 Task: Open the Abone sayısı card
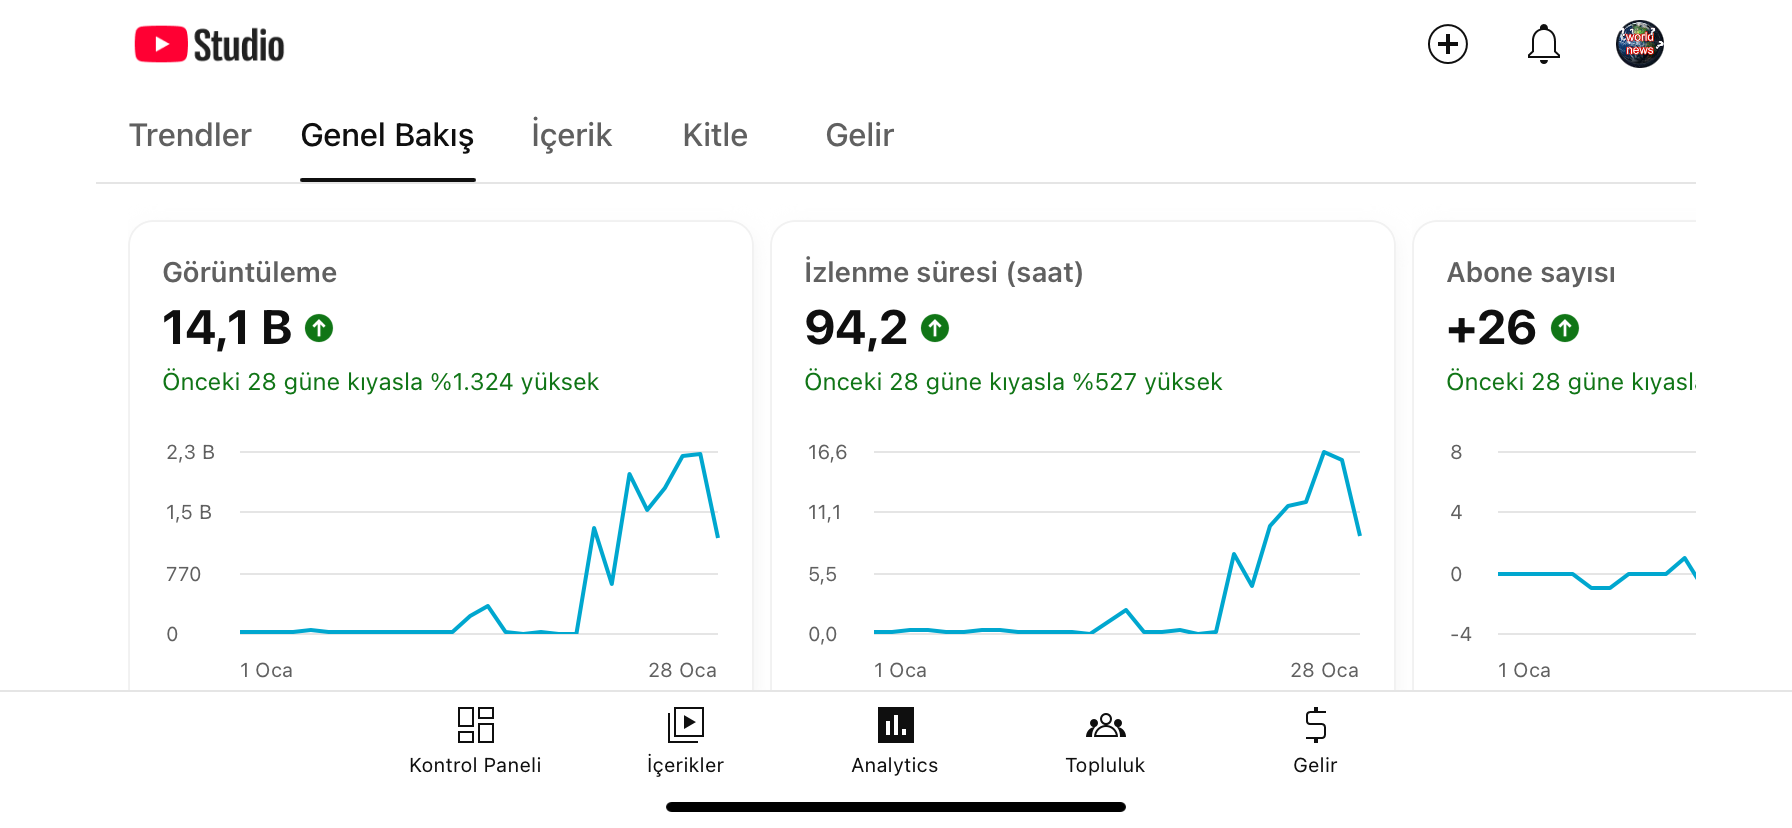pyautogui.click(x=1554, y=455)
